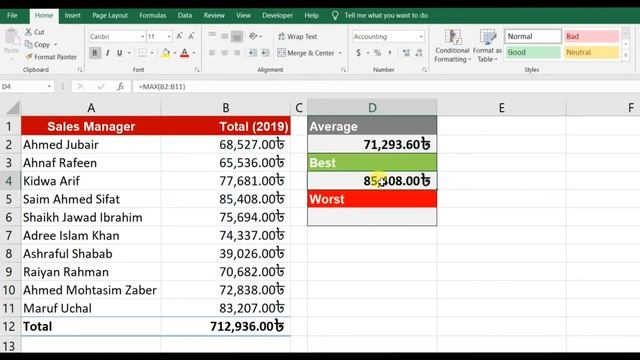The width and height of the screenshot is (640, 360).
Task: Apply the Neutral cell style
Action: click(591, 52)
